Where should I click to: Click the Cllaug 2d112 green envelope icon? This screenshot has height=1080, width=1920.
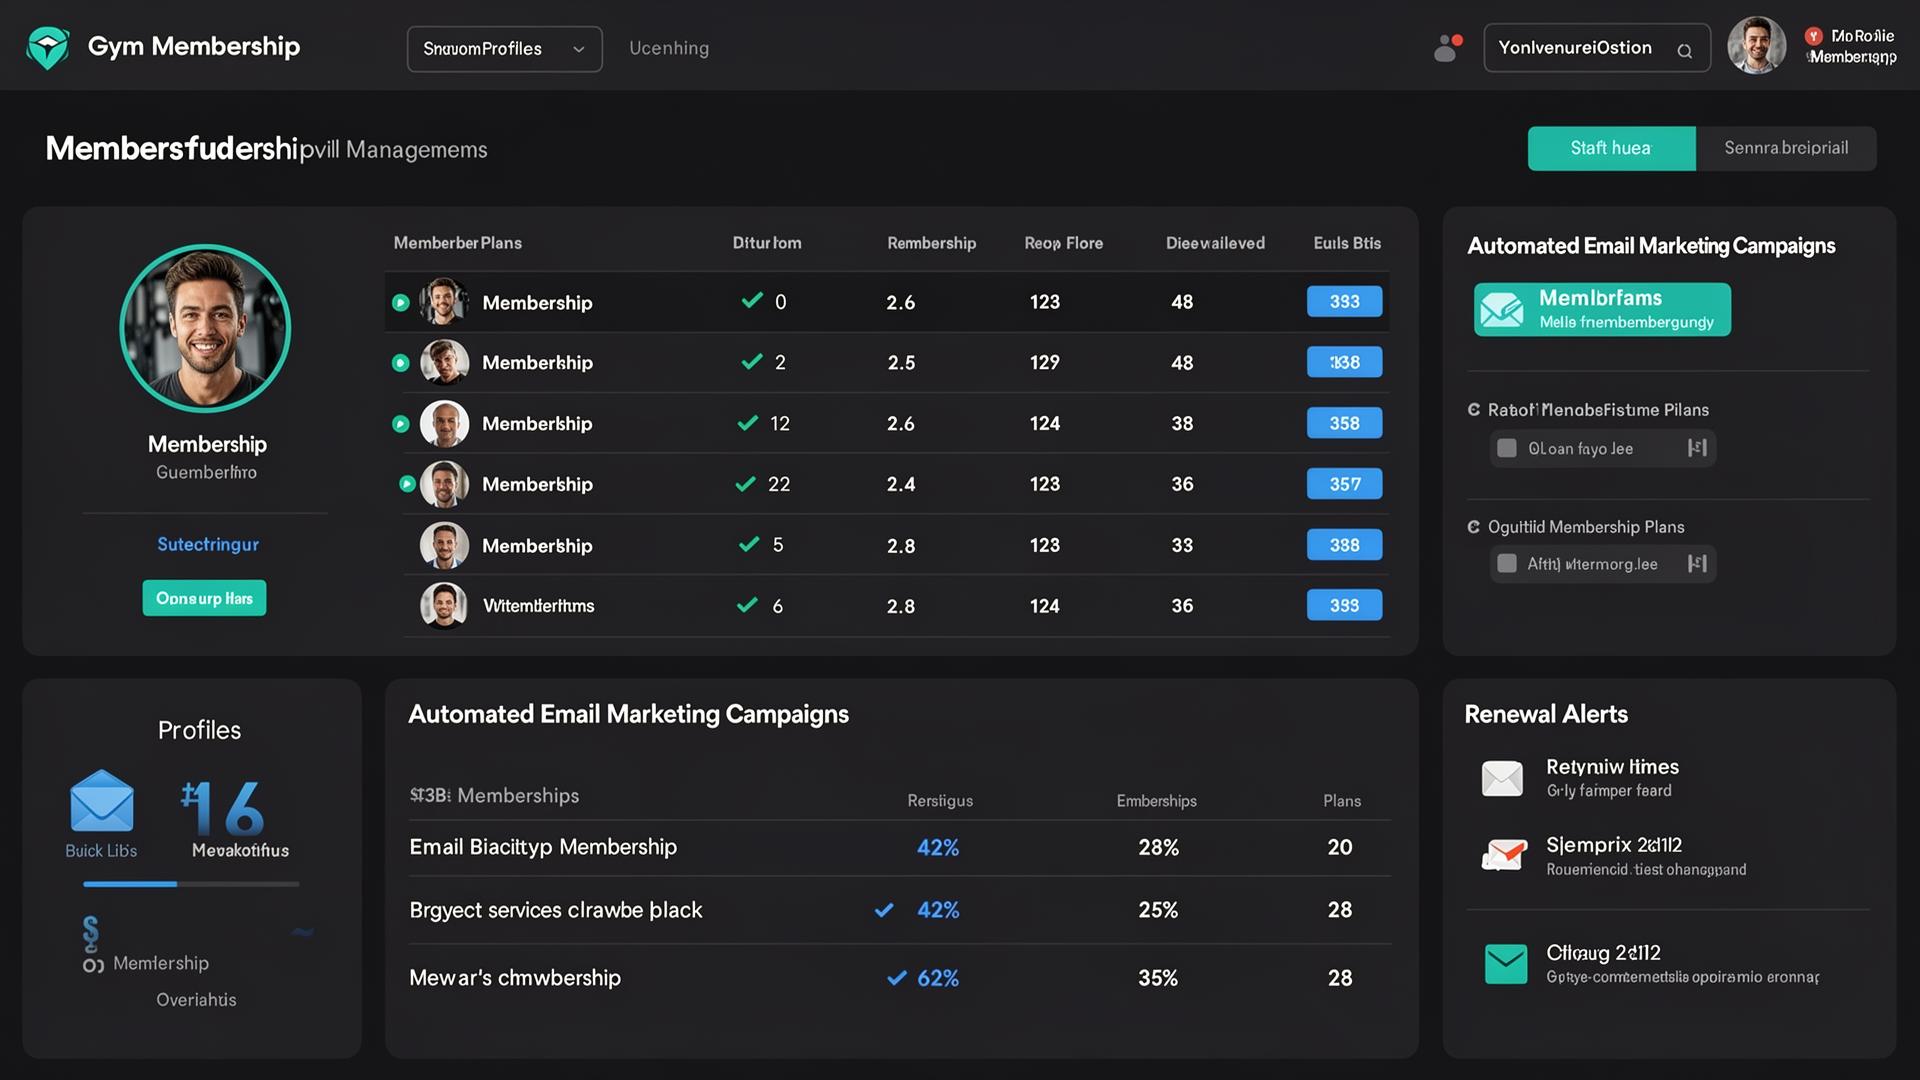[x=1506, y=964]
